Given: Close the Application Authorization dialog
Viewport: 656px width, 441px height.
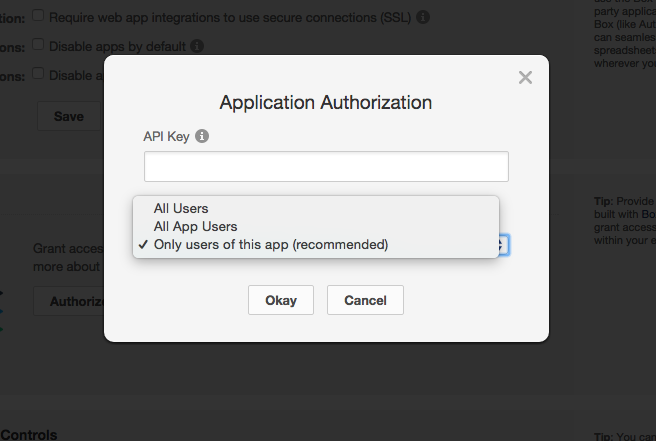Looking at the screenshot, I should (x=525, y=77).
